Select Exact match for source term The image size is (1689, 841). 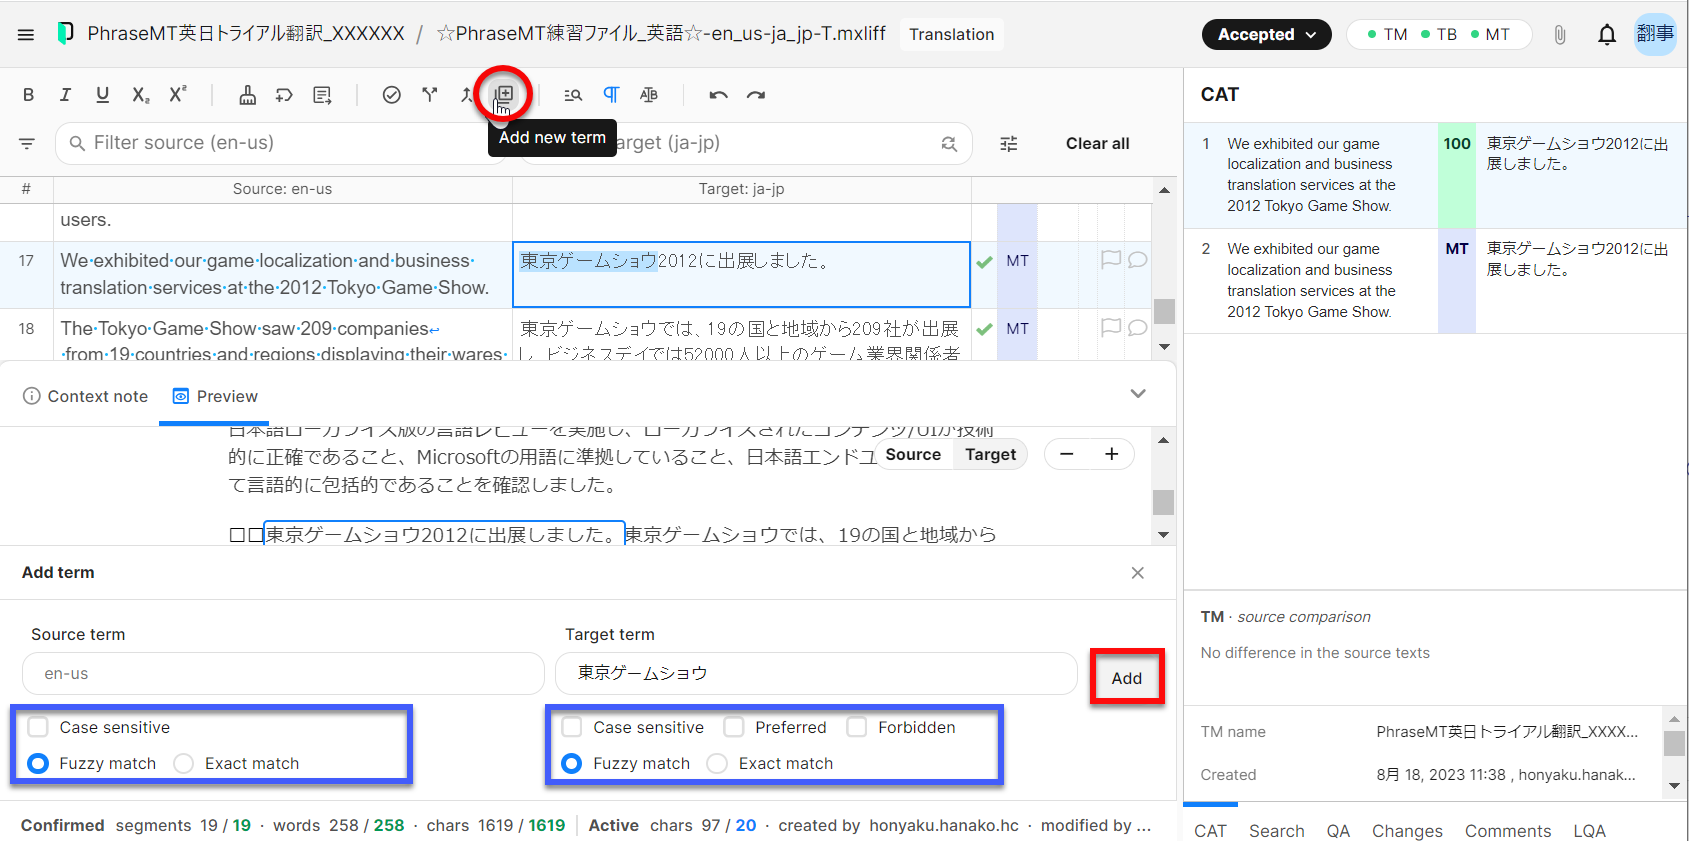coord(184,763)
